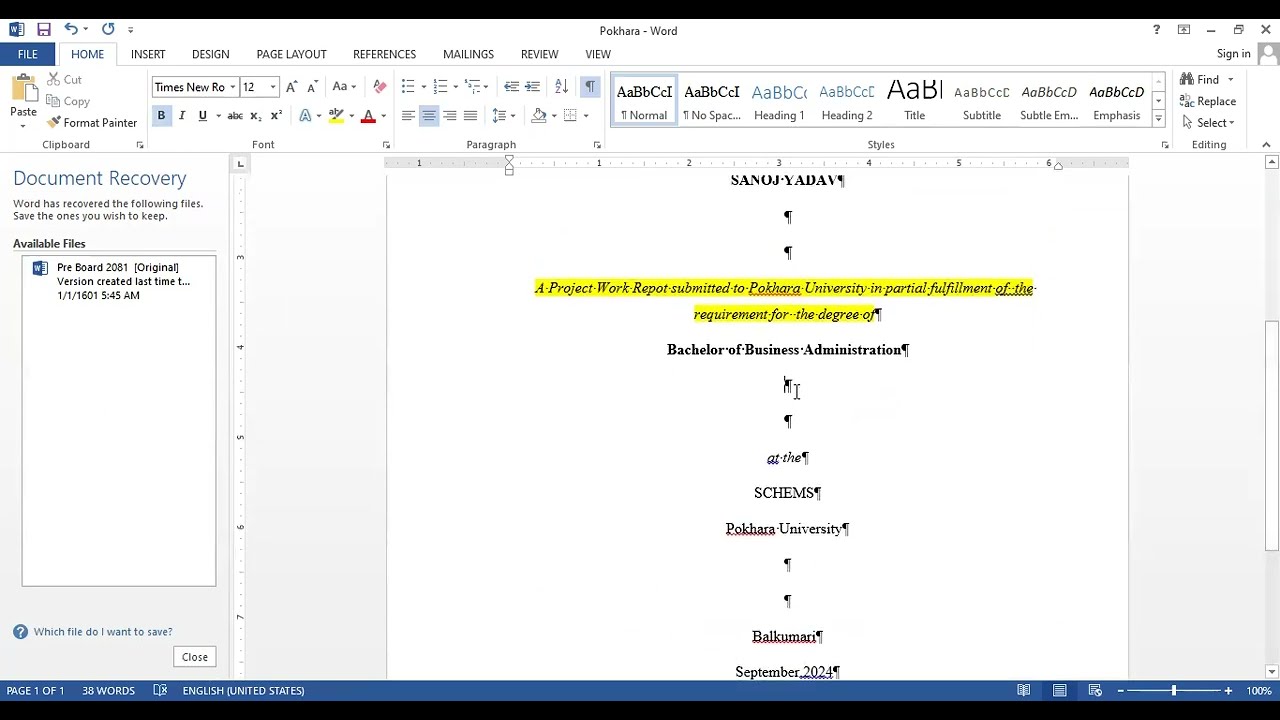
Task: Shrink the font size with smaller A icon
Action: tap(312, 87)
